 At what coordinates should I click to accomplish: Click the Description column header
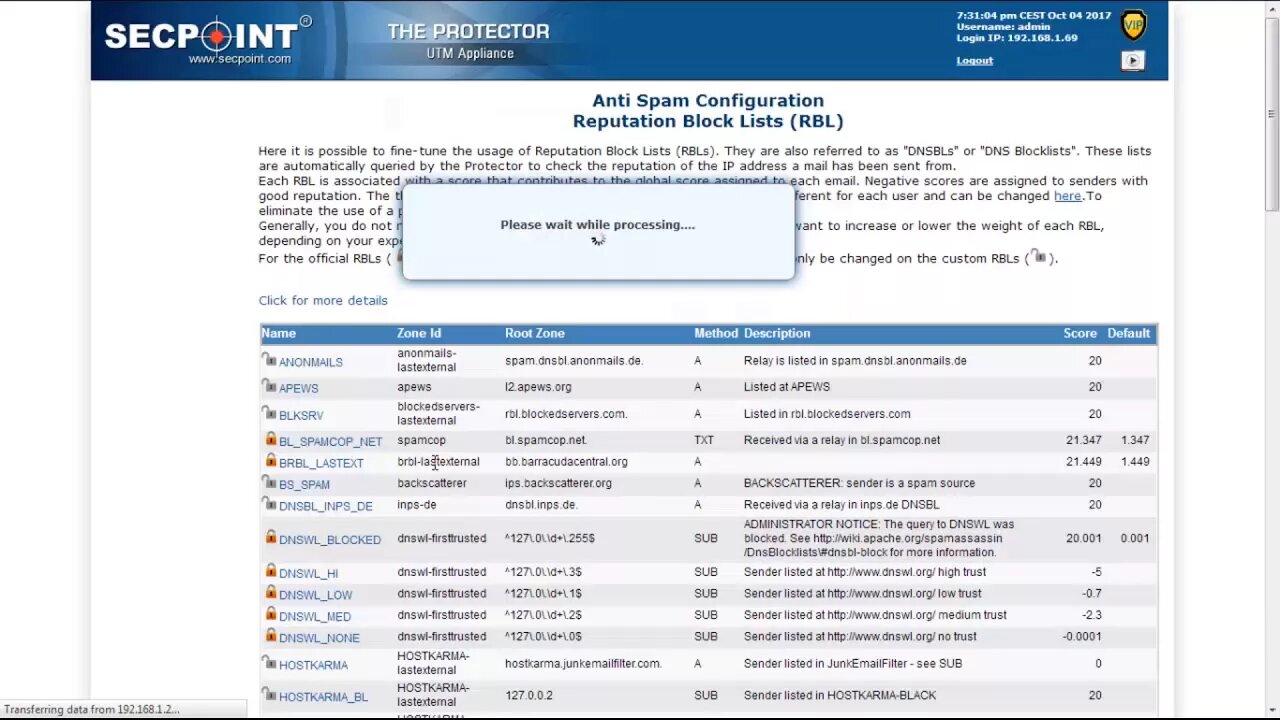tap(777, 333)
